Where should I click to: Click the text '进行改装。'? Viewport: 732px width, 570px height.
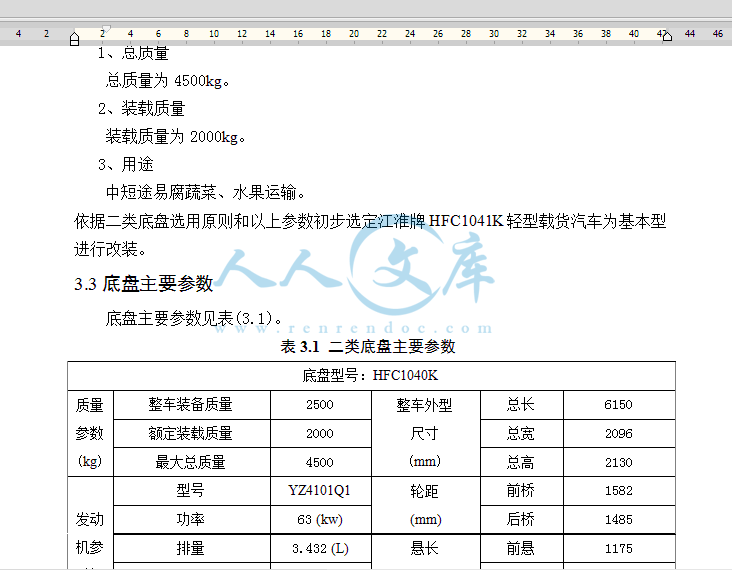111,249
